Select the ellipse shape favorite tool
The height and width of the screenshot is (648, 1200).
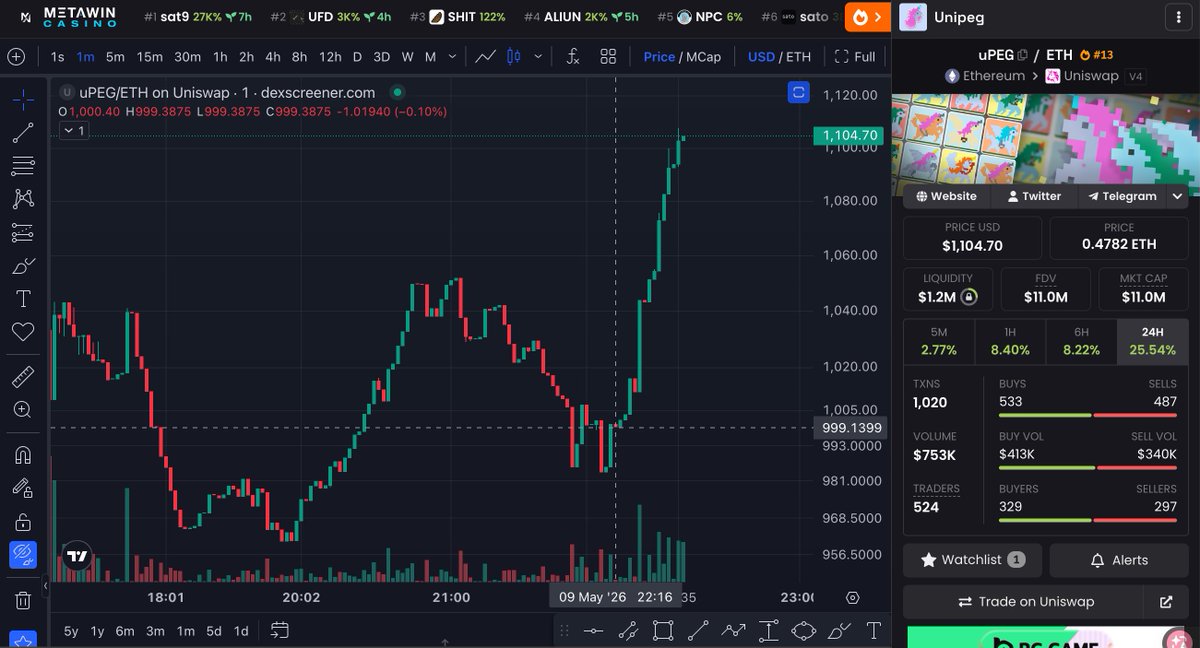[804, 630]
